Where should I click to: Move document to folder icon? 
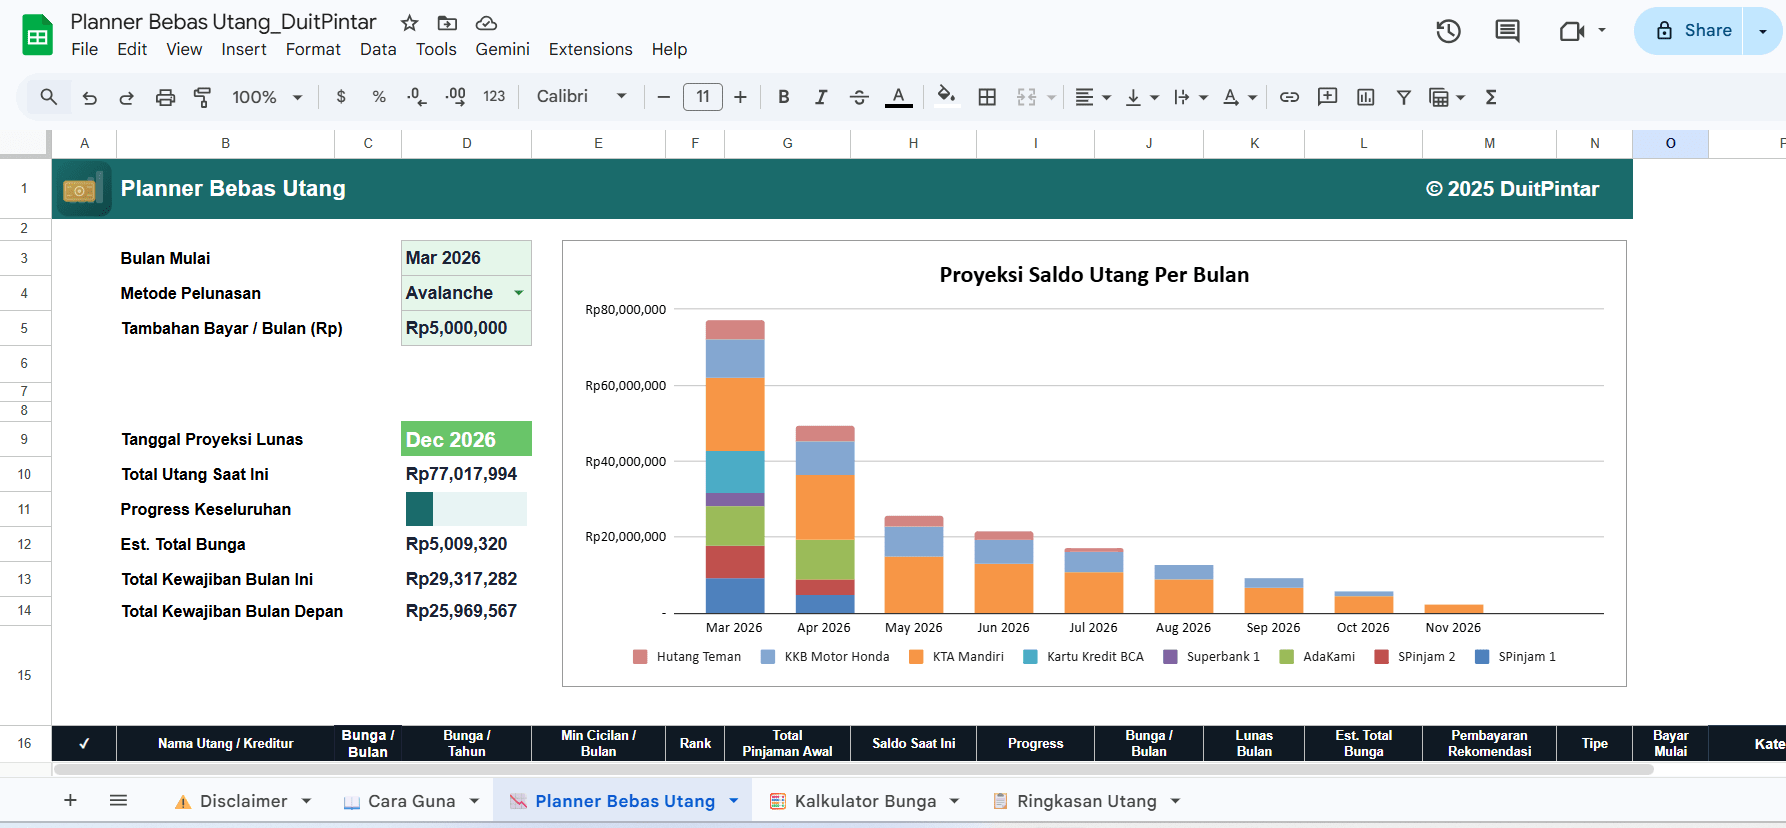[x=447, y=23]
